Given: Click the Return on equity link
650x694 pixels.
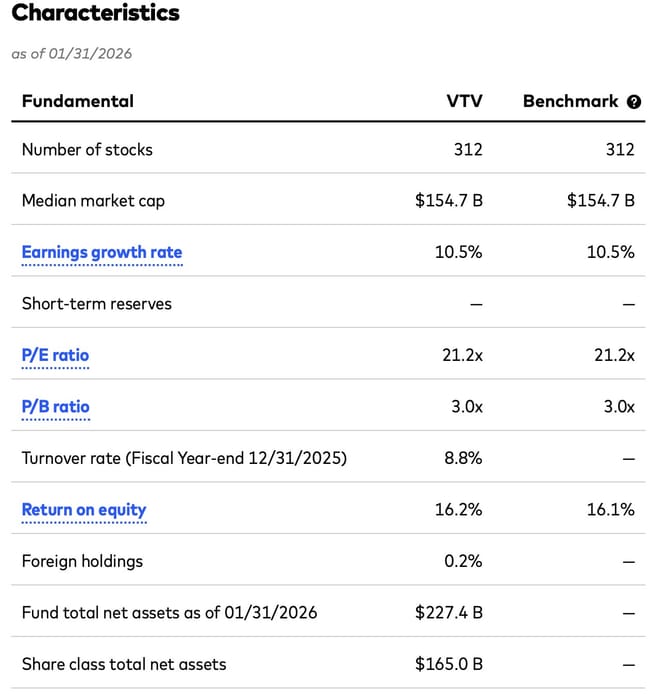Looking at the screenshot, I should point(84,510).
